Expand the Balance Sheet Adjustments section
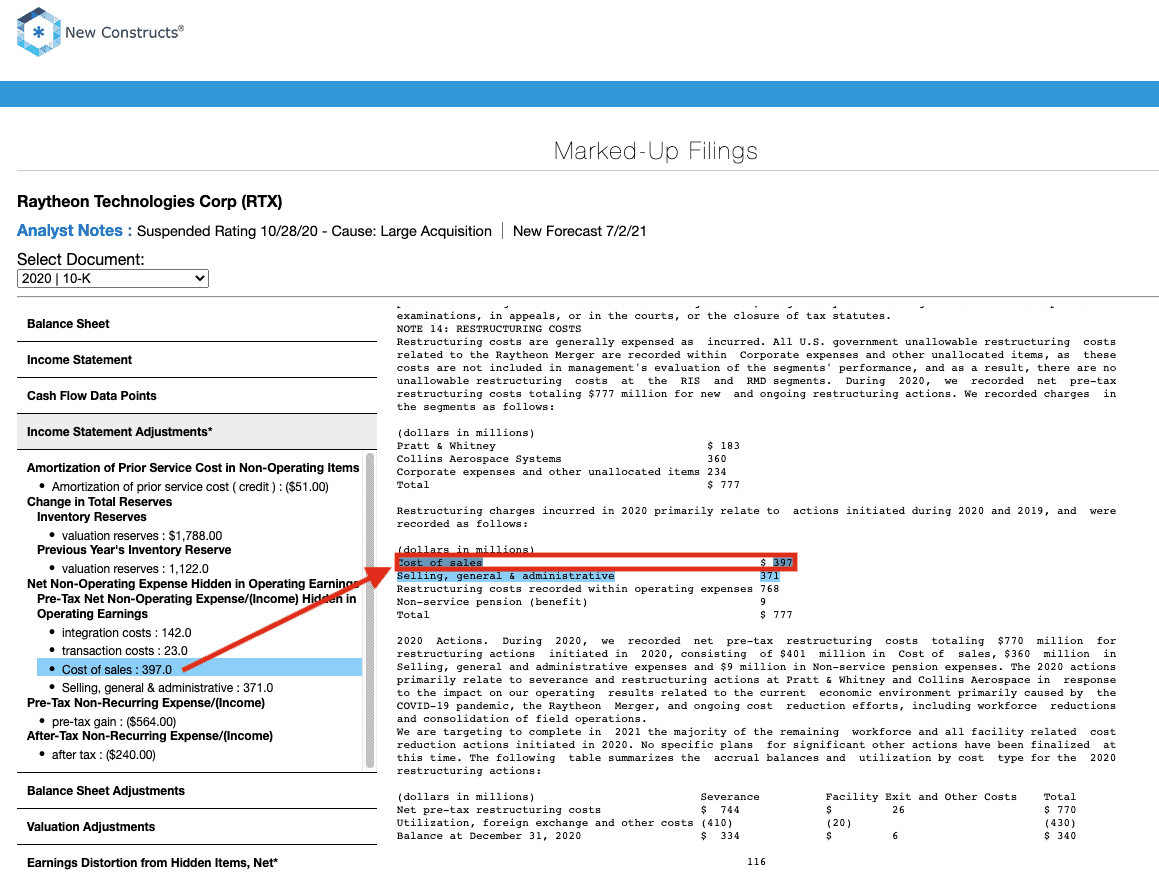This screenshot has width=1159, height=876. (197, 791)
